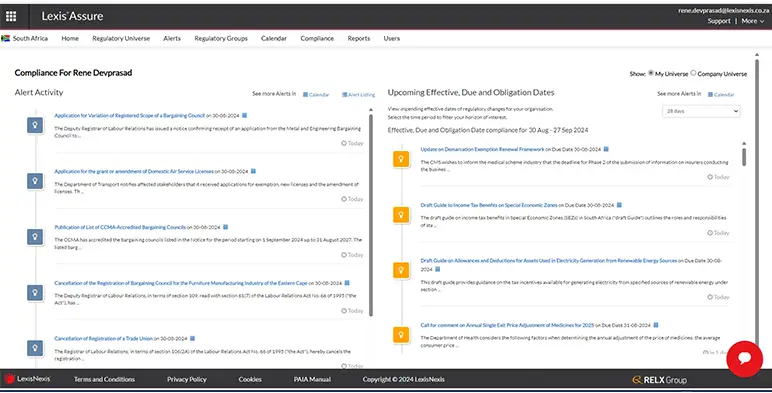Go to the Alerts menu item
The height and width of the screenshot is (393, 772).
(x=172, y=38)
